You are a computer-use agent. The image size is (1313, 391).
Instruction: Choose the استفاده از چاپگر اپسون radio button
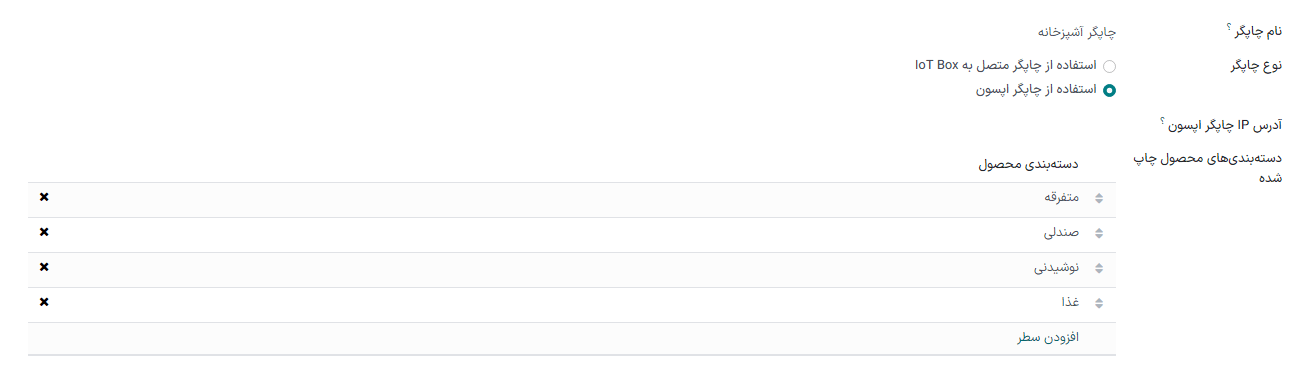[1109, 90]
